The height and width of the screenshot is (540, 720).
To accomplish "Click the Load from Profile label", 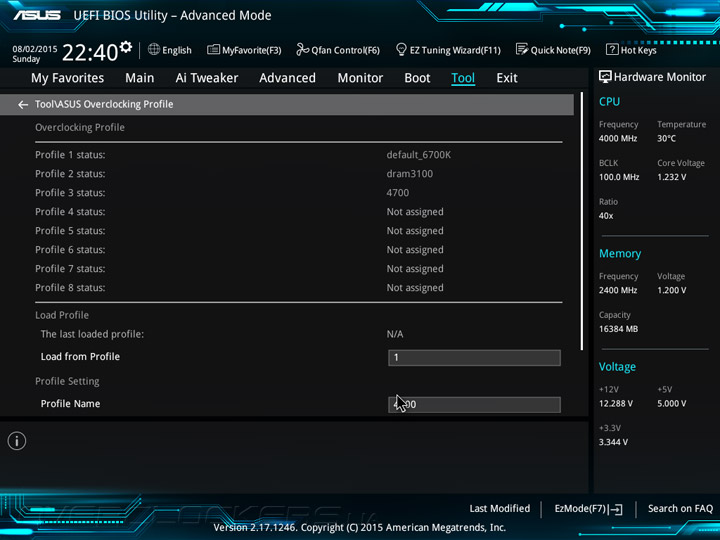I will [80, 356].
